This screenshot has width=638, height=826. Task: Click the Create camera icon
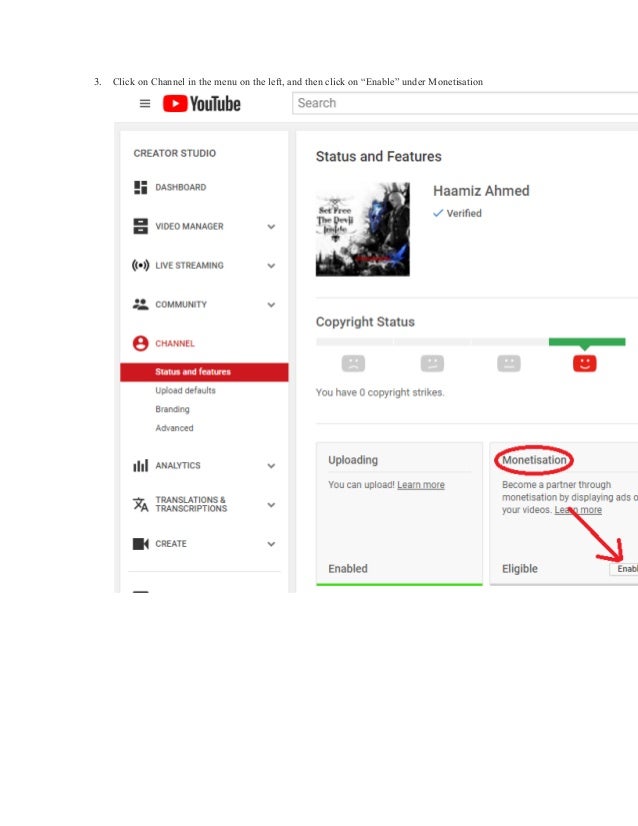[x=140, y=544]
